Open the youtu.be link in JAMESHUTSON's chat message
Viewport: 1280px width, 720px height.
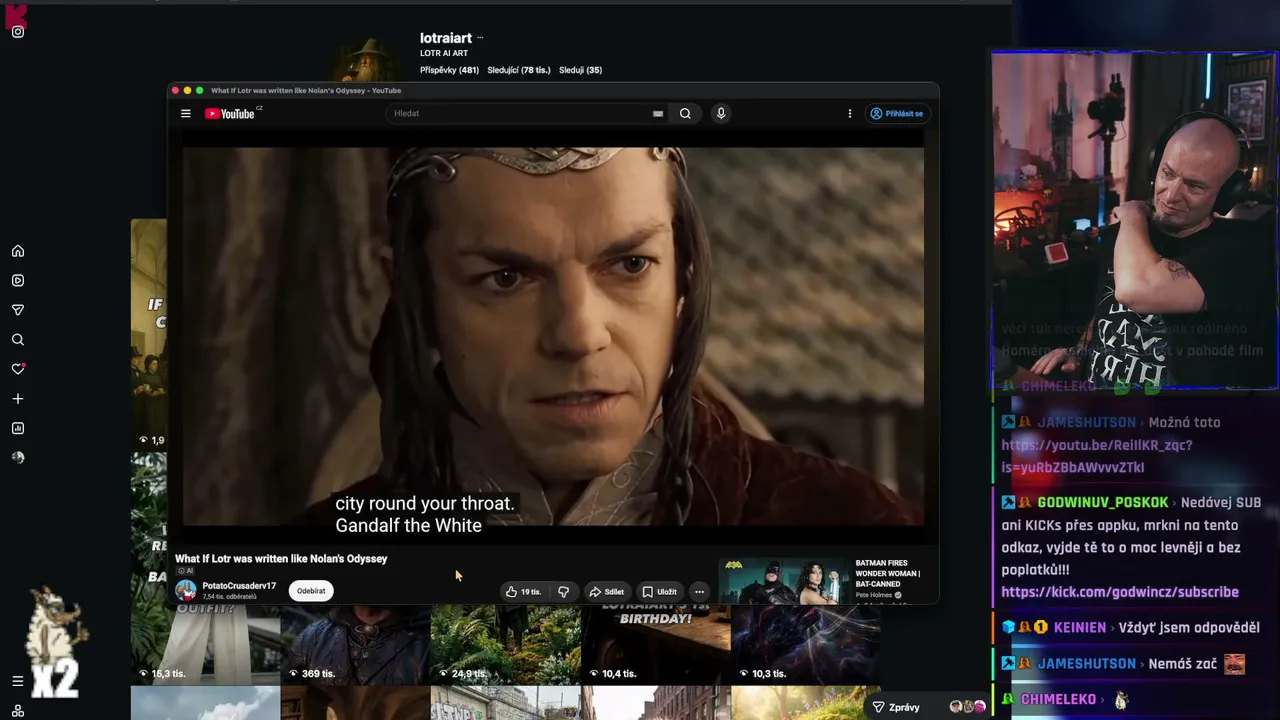(x=1097, y=456)
